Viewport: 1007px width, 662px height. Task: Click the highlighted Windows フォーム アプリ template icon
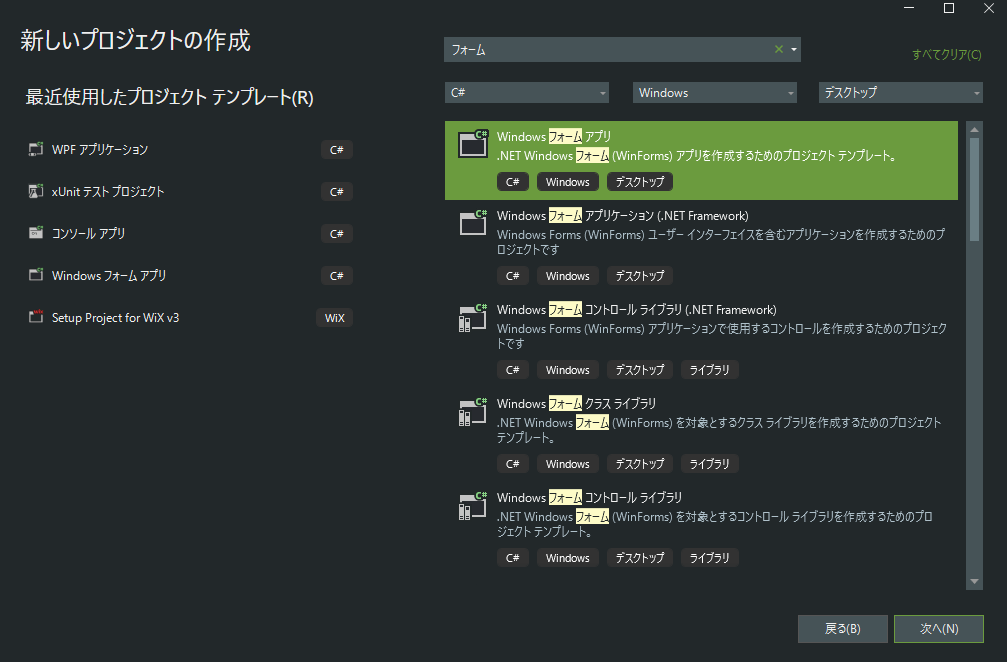click(x=473, y=144)
